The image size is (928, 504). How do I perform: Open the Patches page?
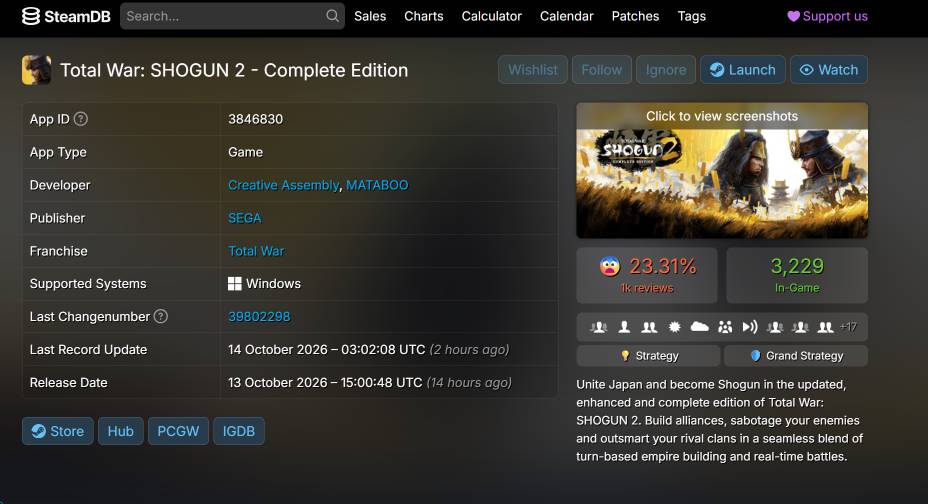635,16
